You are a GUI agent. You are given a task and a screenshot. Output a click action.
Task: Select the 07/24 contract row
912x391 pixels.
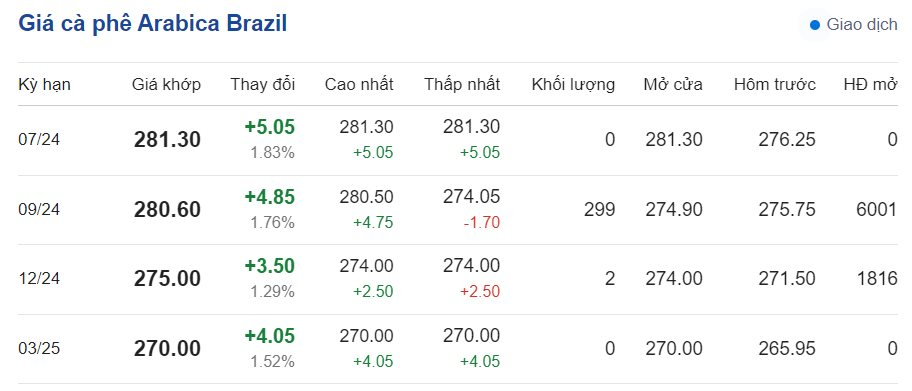pyautogui.click(x=458, y=140)
